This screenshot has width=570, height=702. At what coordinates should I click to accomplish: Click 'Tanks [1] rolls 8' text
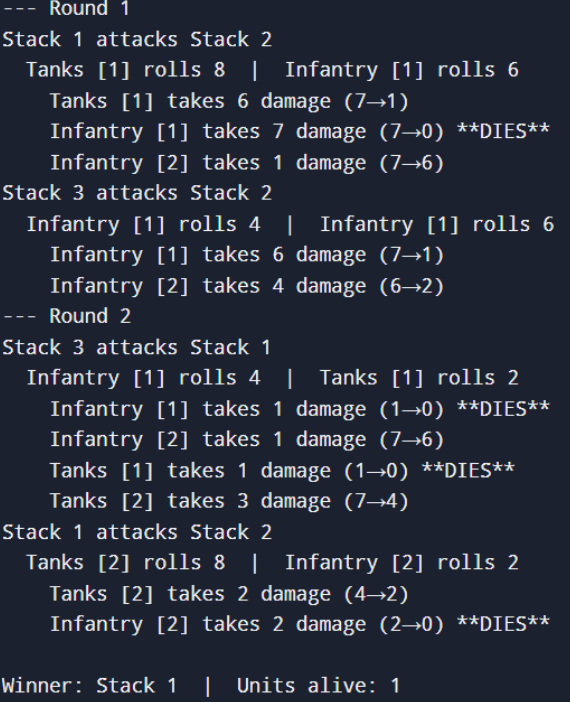tap(126, 70)
